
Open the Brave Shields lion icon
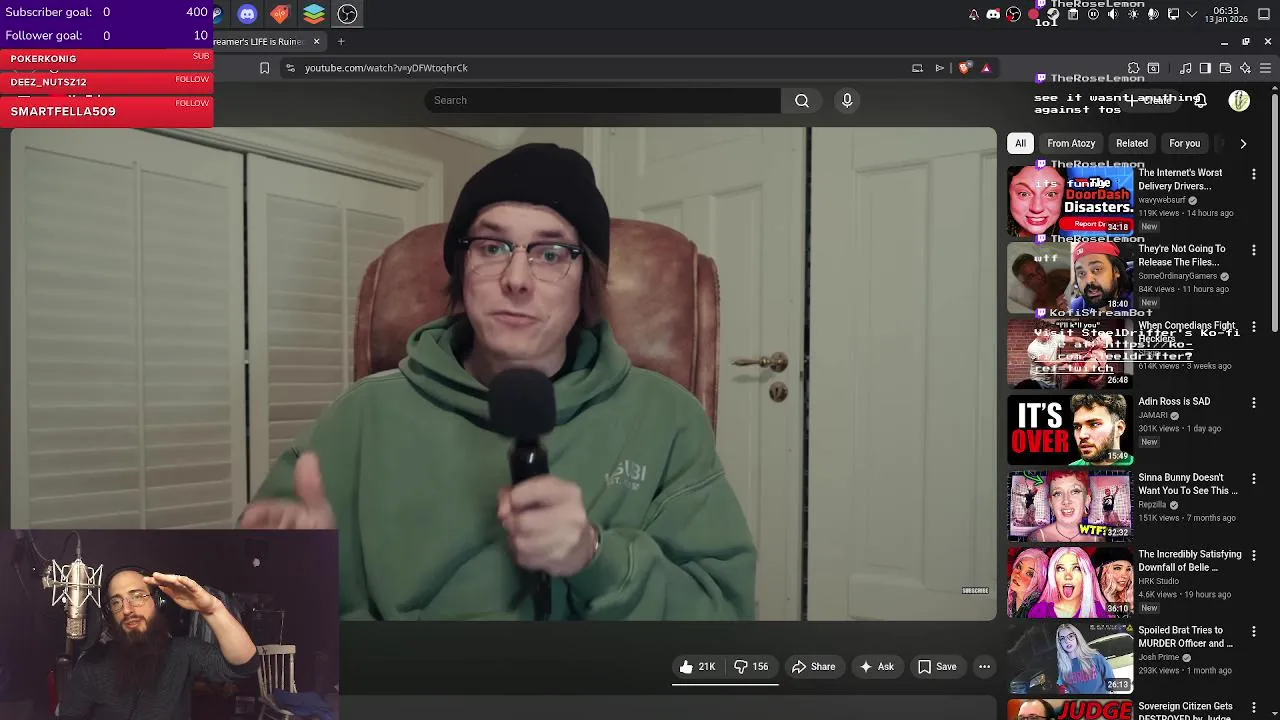[x=964, y=68]
